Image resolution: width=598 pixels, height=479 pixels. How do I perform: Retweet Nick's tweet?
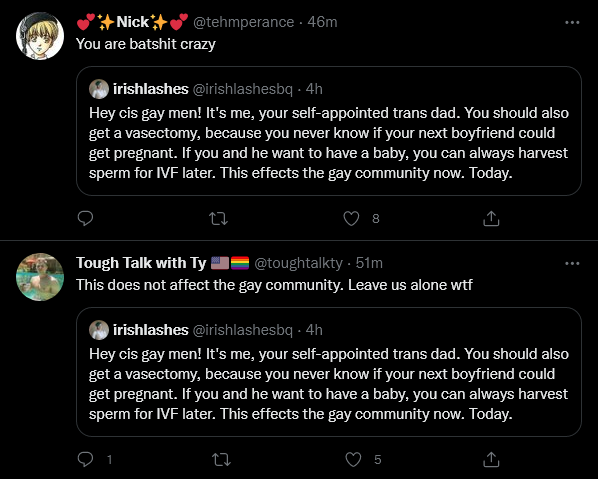[x=219, y=219]
